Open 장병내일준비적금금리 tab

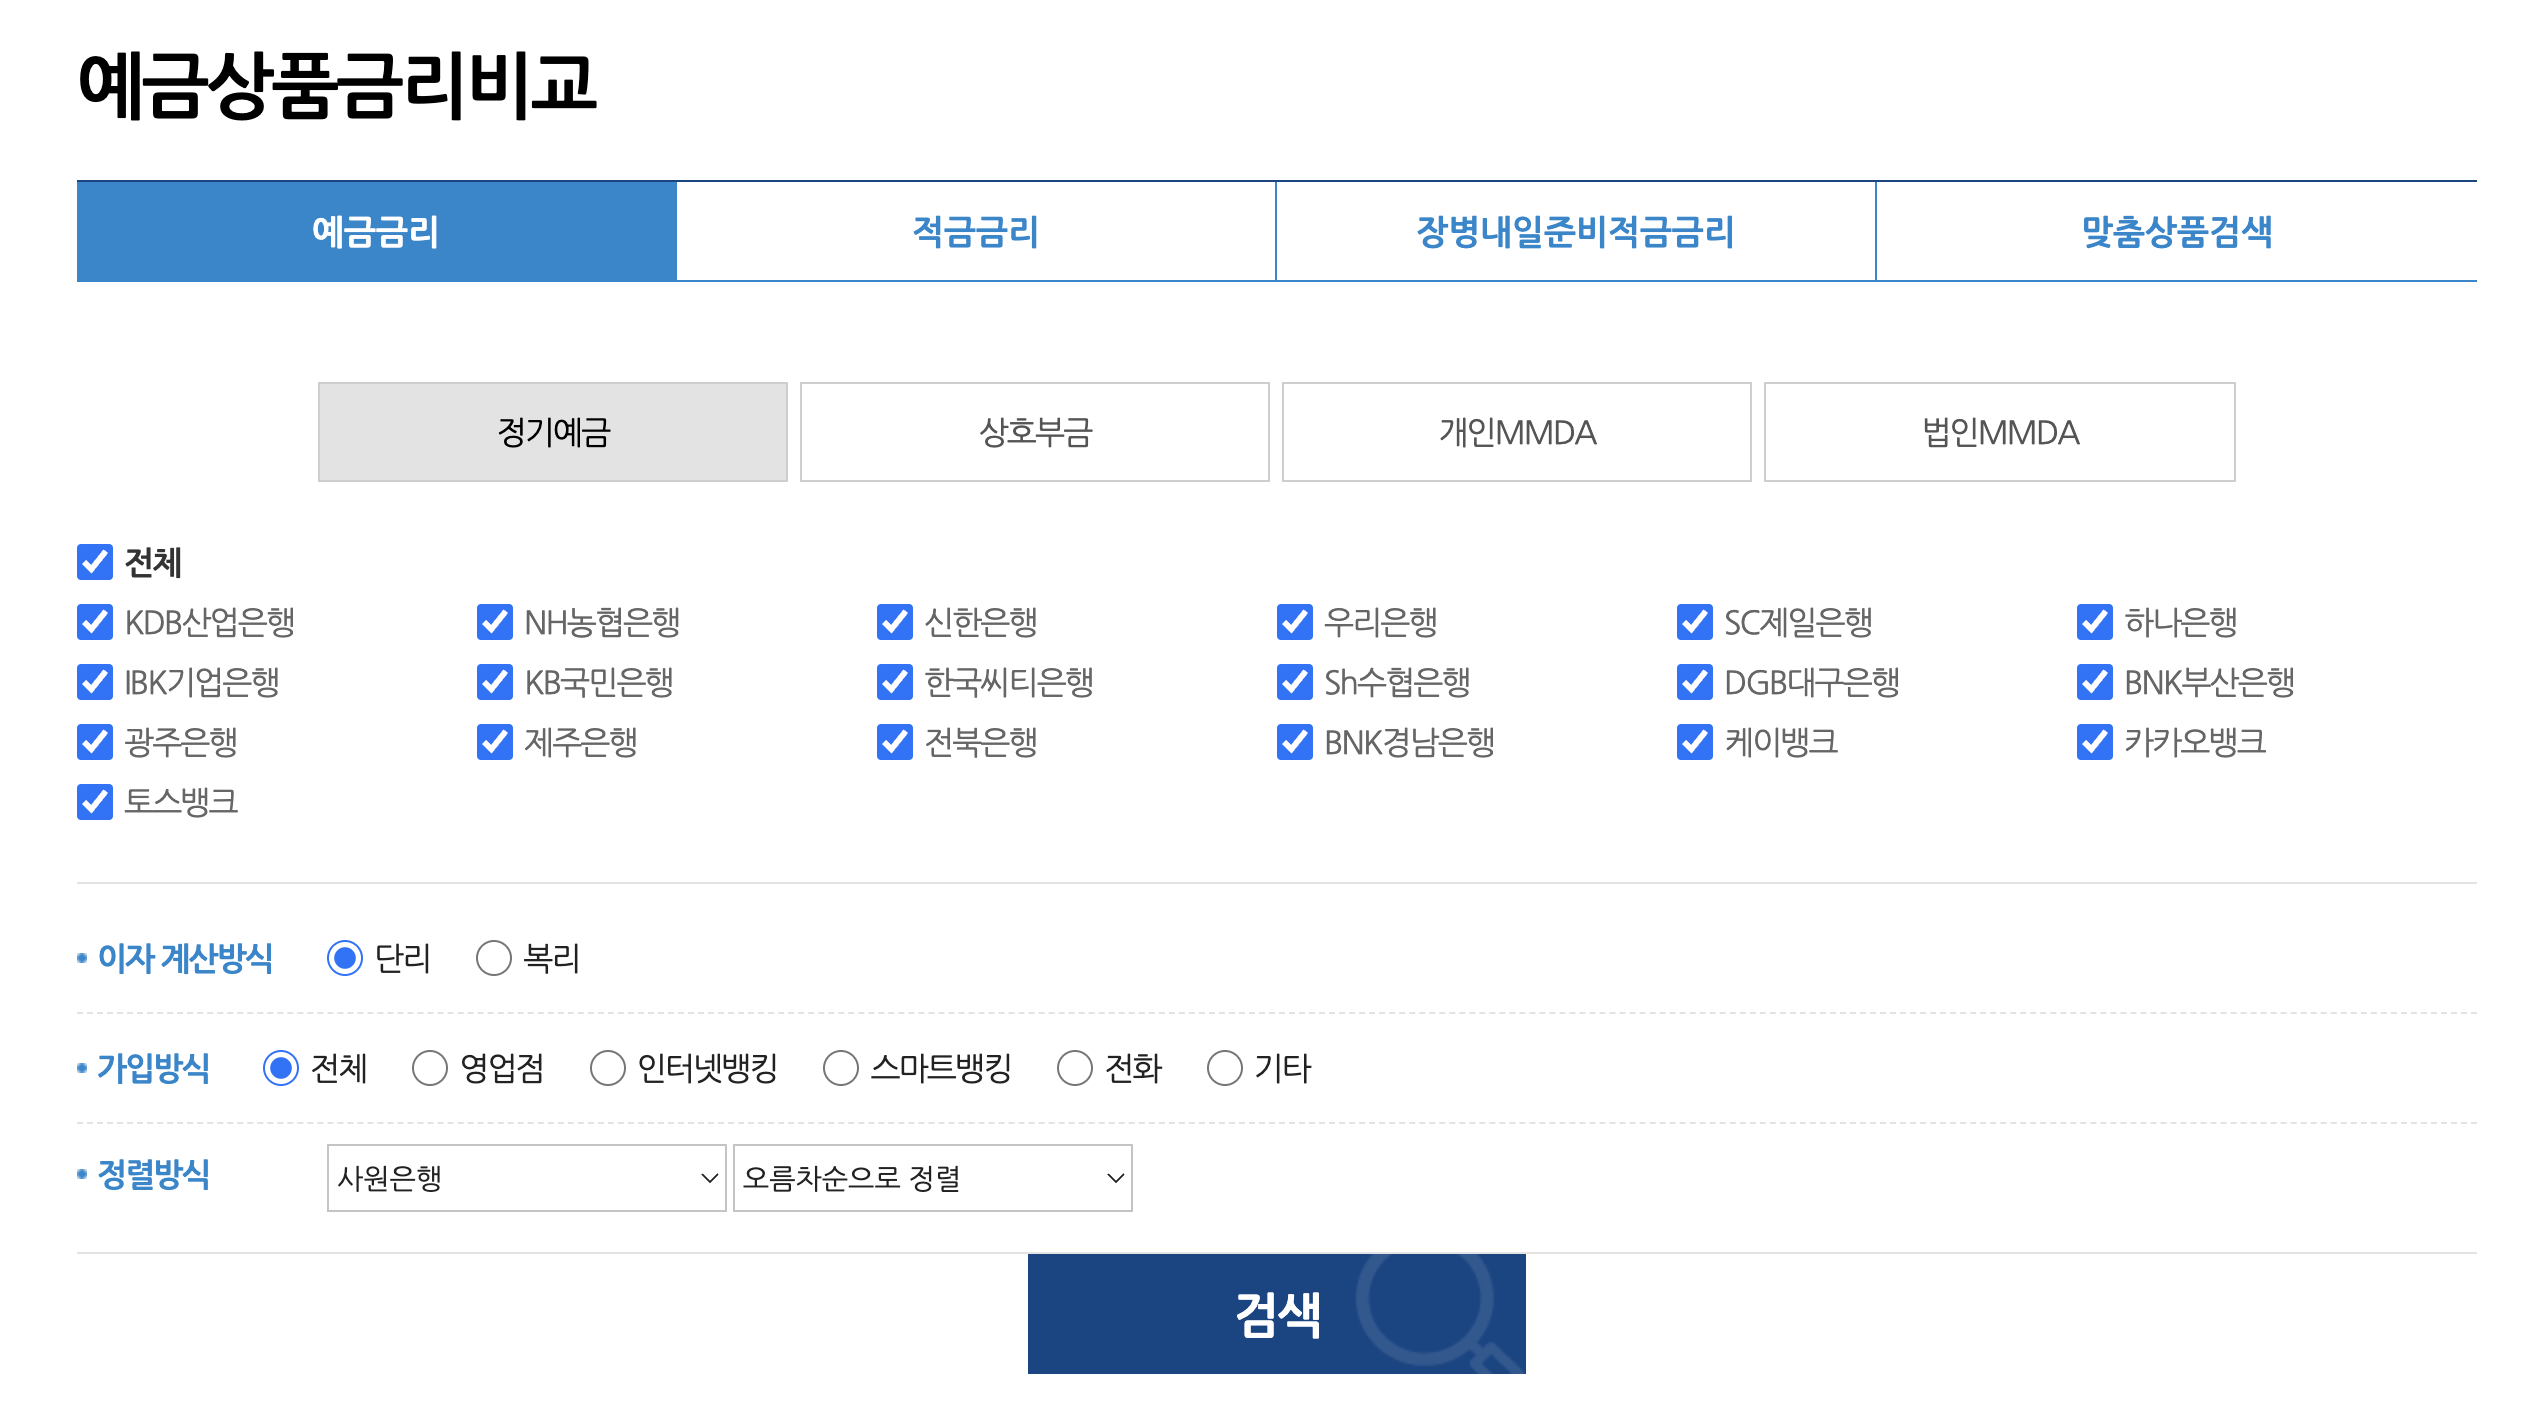click(1575, 232)
